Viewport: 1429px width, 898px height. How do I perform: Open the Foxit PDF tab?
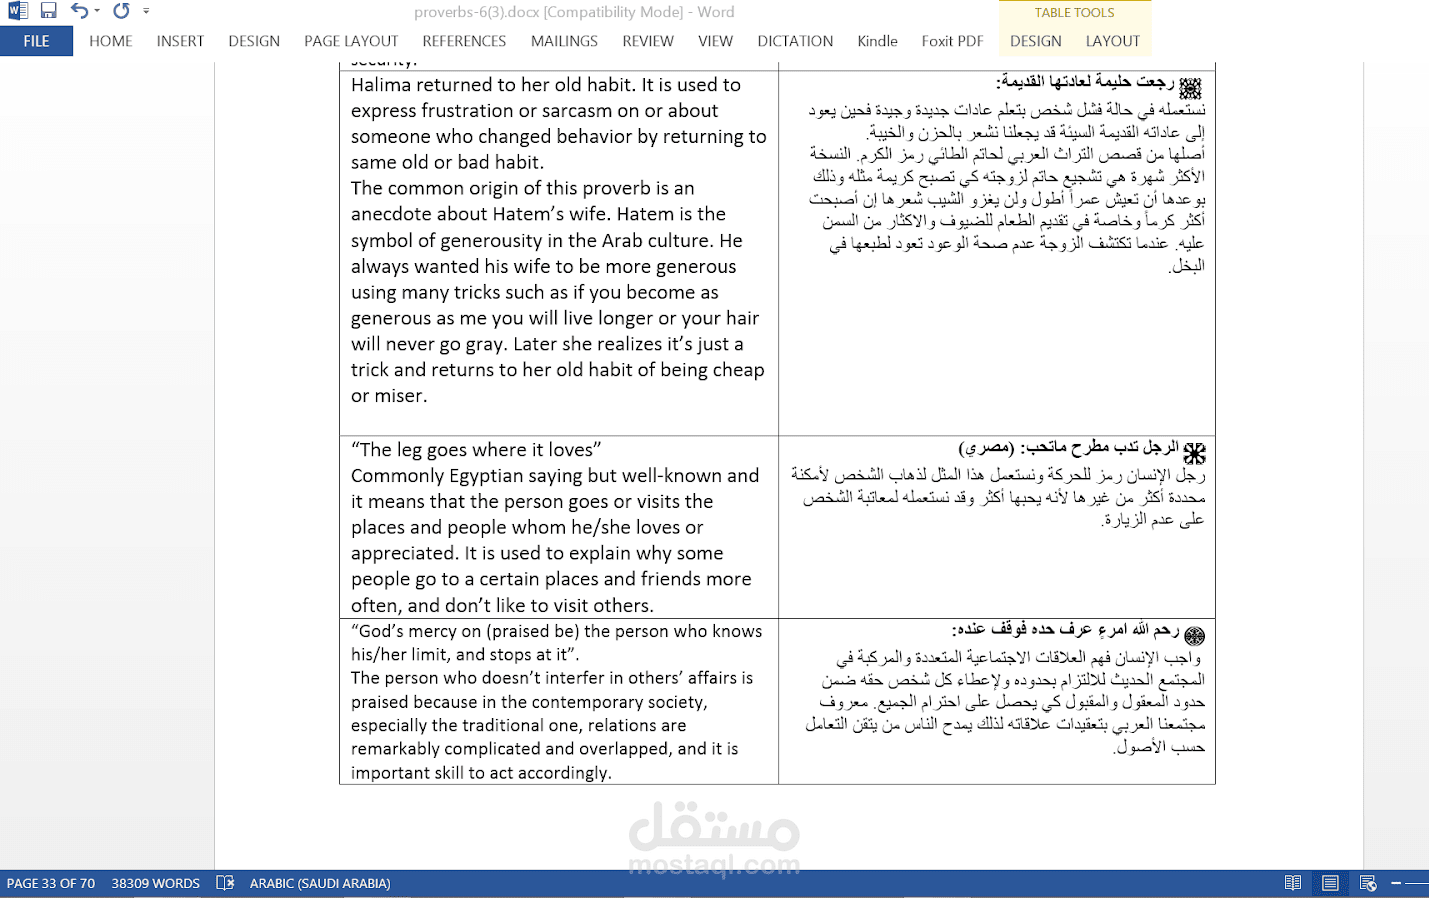tap(952, 41)
